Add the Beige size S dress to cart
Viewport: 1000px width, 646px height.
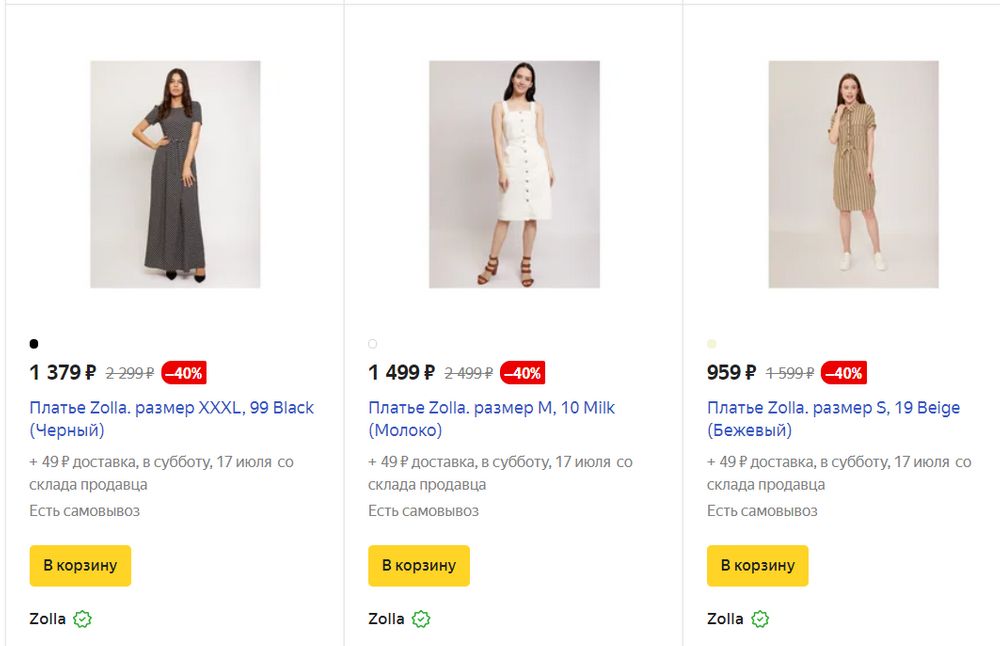(757, 566)
